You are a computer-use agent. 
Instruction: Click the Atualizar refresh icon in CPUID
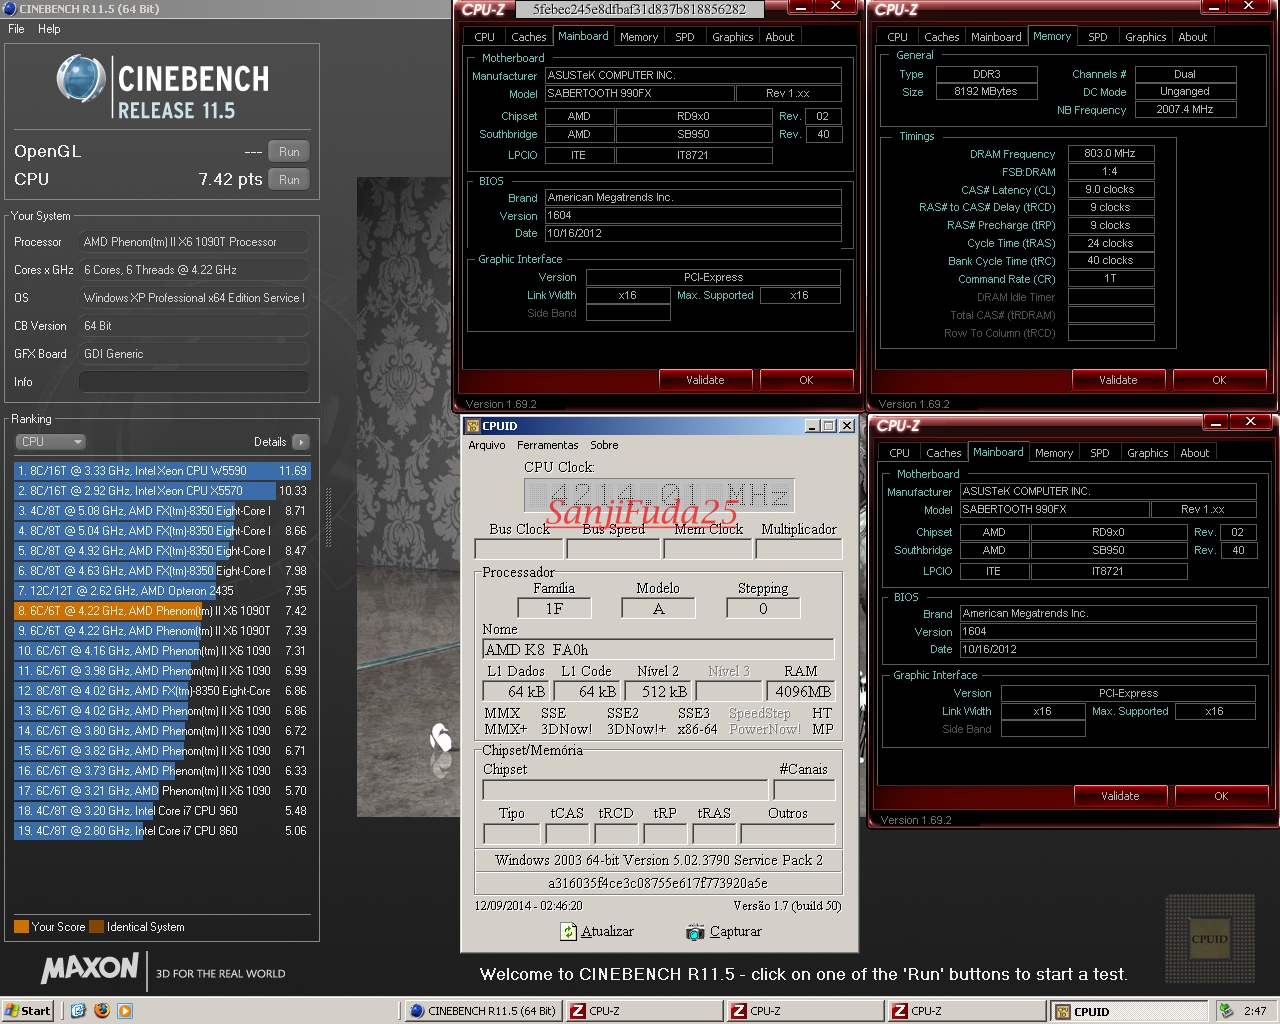pos(568,931)
